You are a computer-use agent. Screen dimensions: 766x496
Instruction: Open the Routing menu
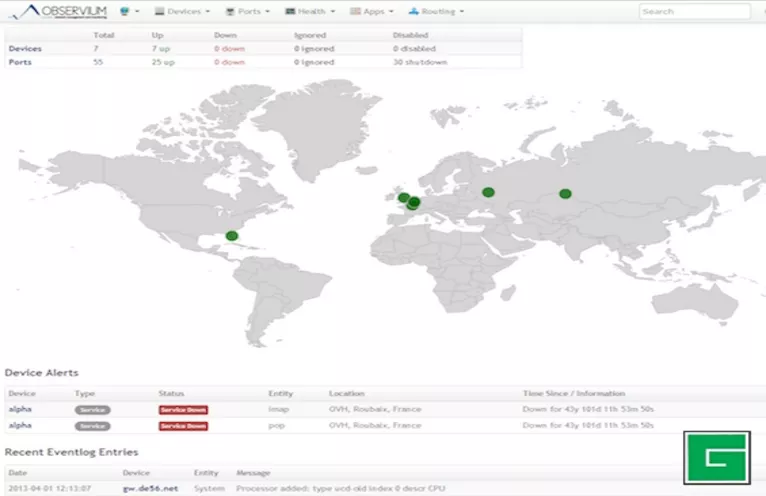[x=434, y=12]
